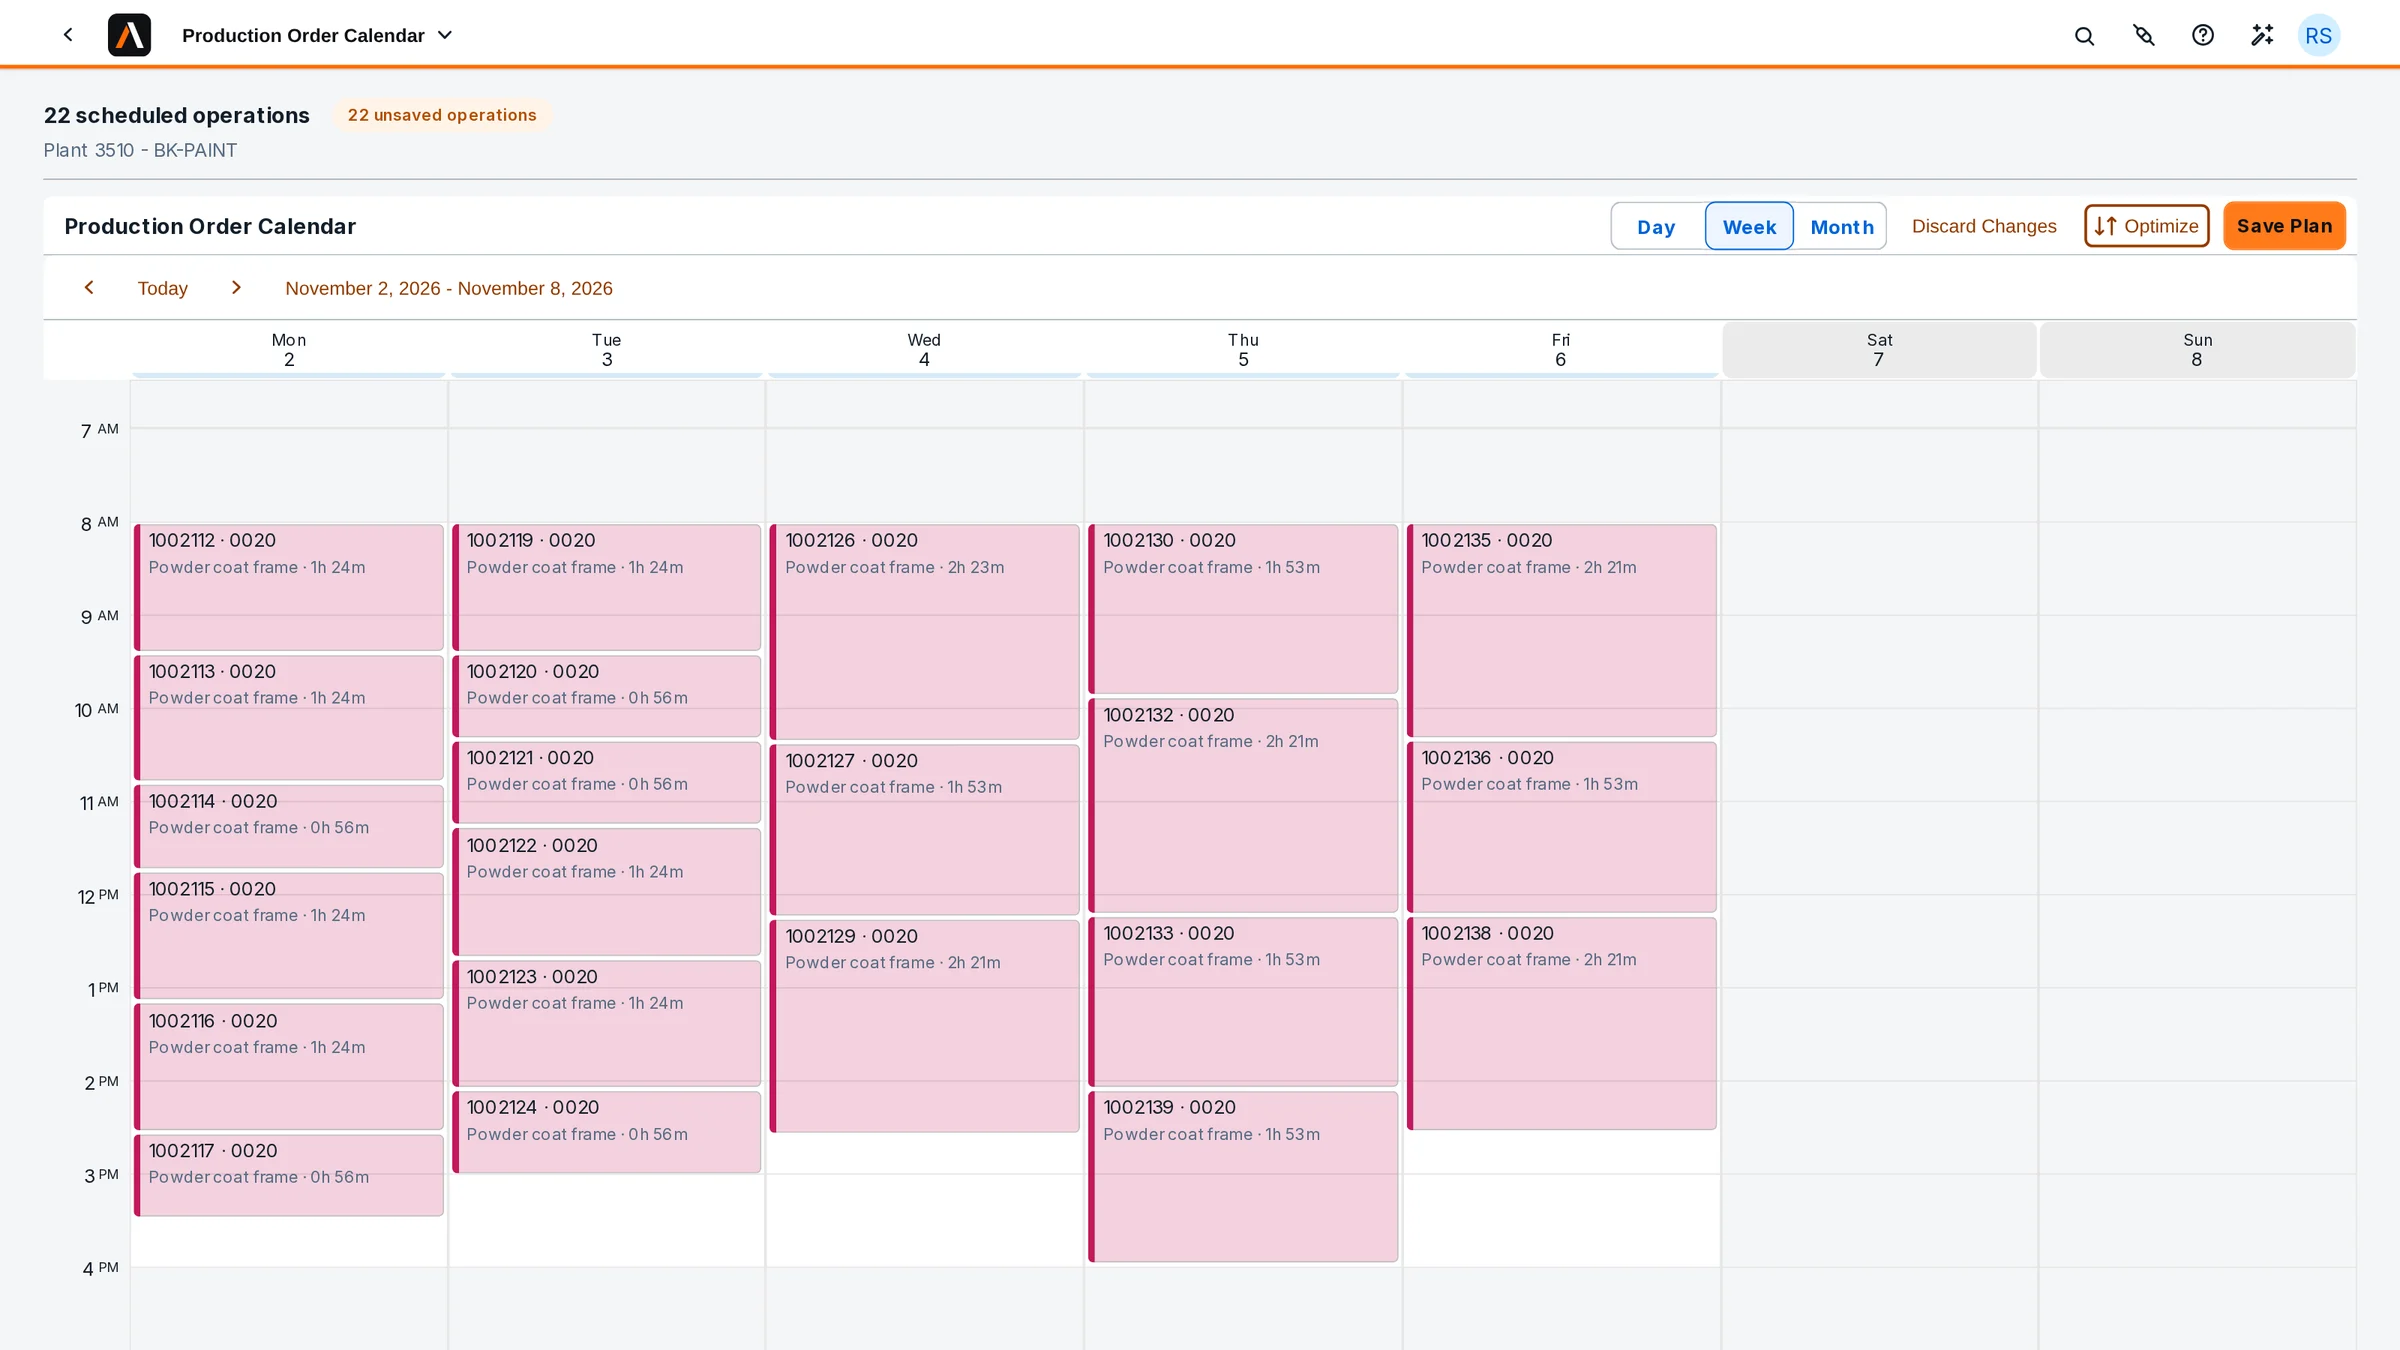2400x1350 pixels.
Task: Select the Sat 7 day header
Action: (1879, 349)
